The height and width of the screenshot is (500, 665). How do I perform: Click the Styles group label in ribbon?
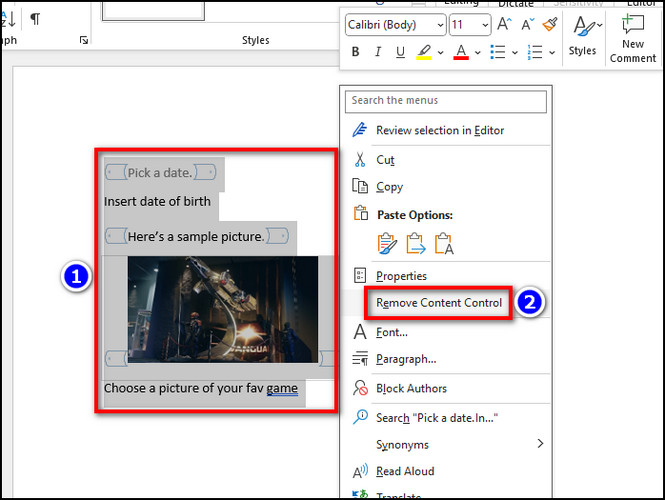pos(255,40)
